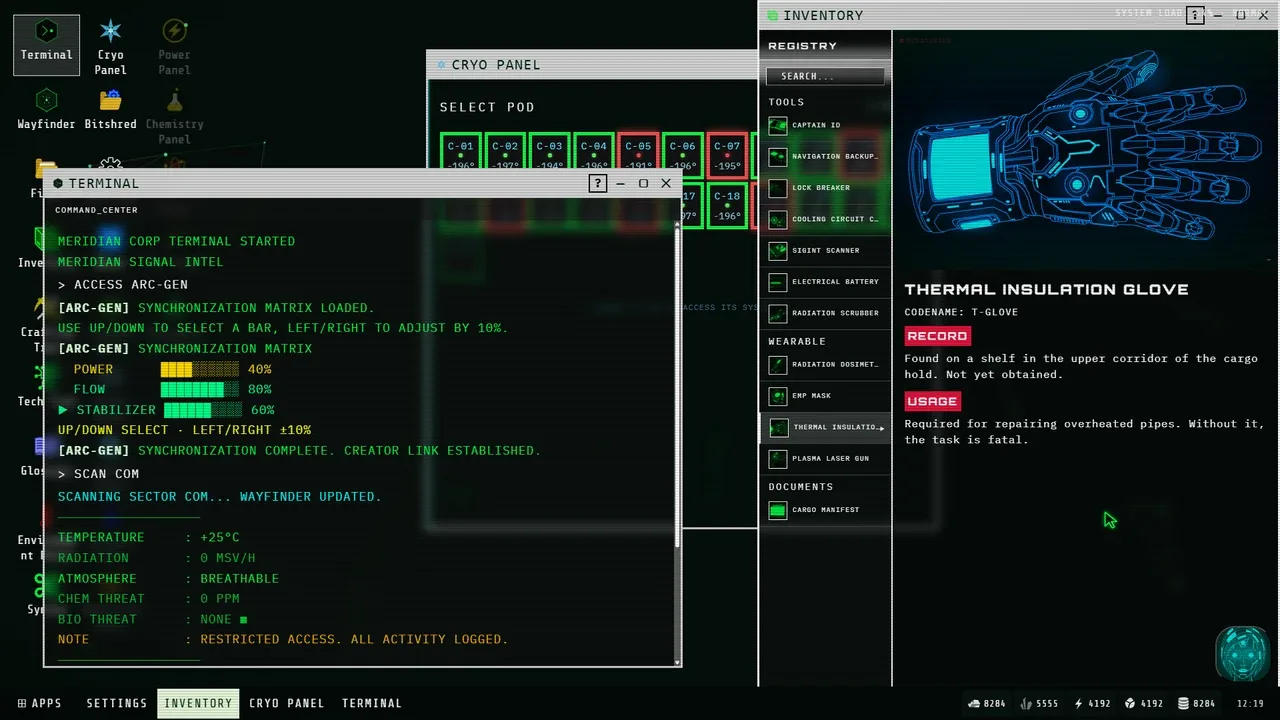Switch to Cryo Panel in the taskbar
The height and width of the screenshot is (720, 1280).
point(287,703)
